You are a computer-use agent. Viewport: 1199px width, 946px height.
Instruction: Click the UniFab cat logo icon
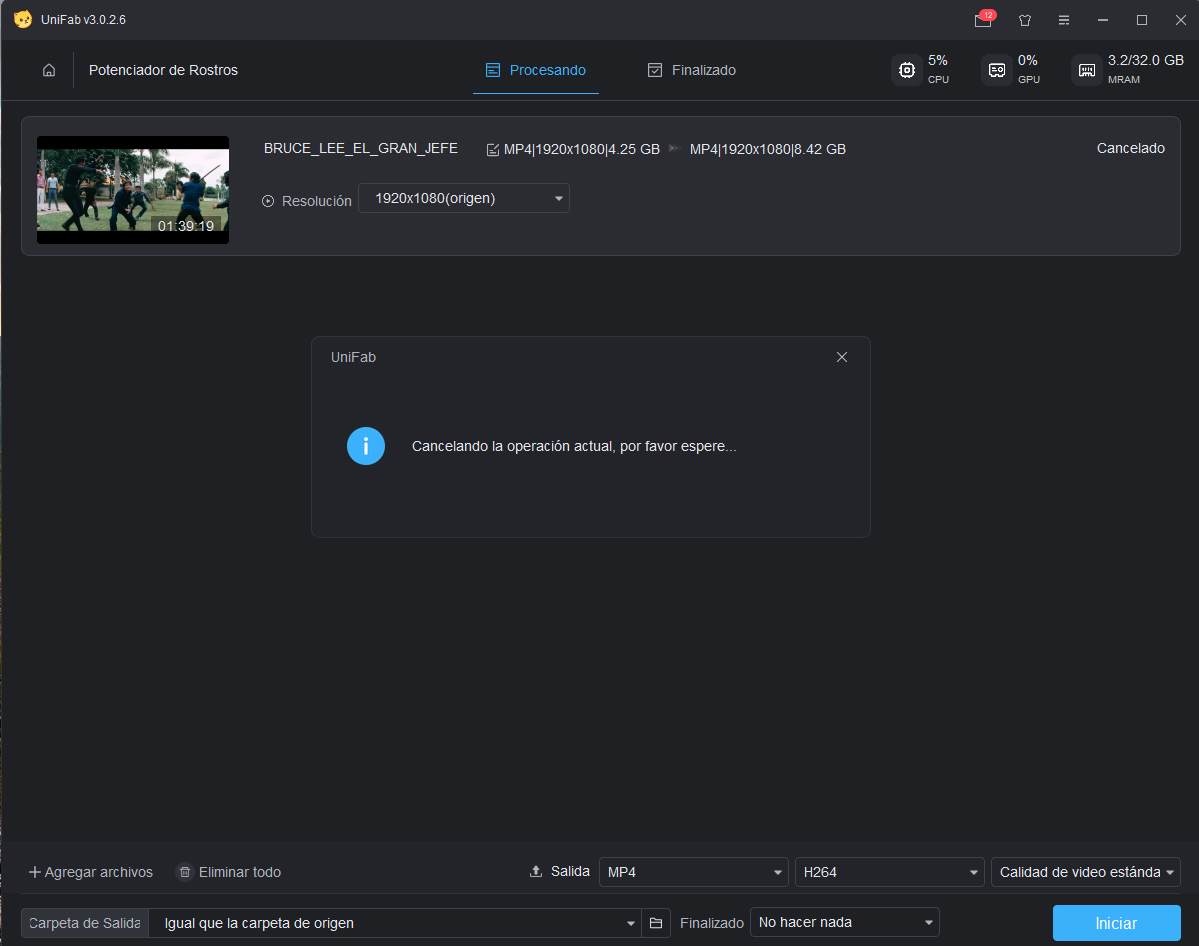23,19
